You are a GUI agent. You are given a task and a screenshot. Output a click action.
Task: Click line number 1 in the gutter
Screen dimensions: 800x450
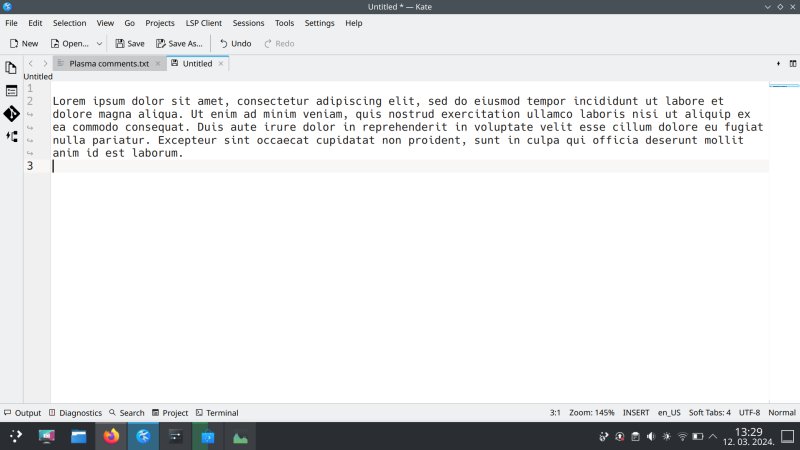click(x=30, y=88)
